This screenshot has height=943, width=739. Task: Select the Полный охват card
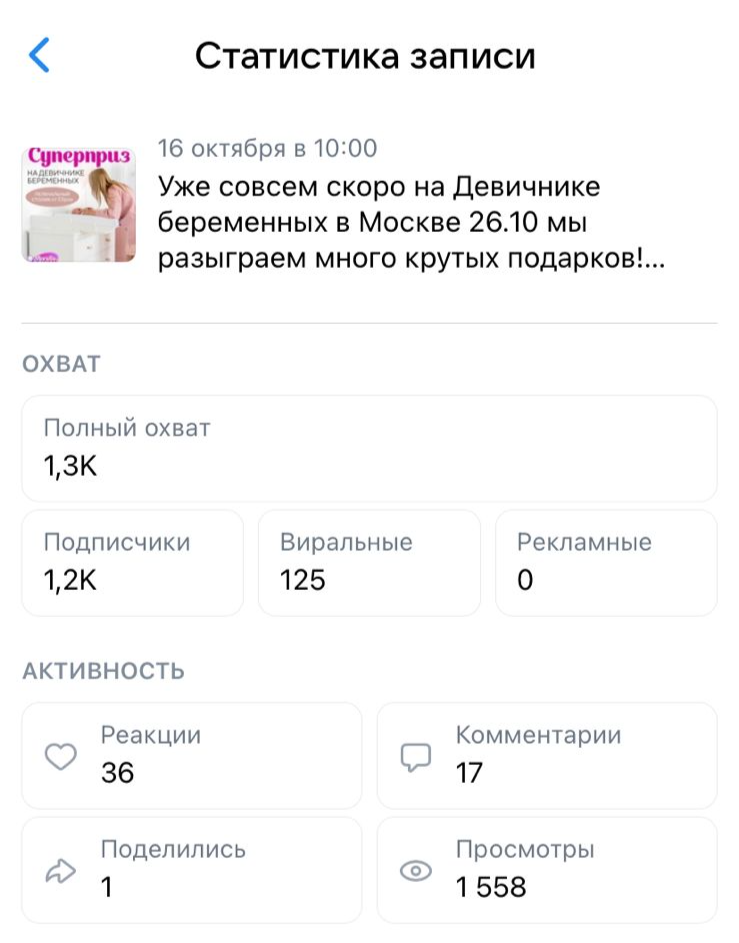pyautogui.click(x=369, y=449)
